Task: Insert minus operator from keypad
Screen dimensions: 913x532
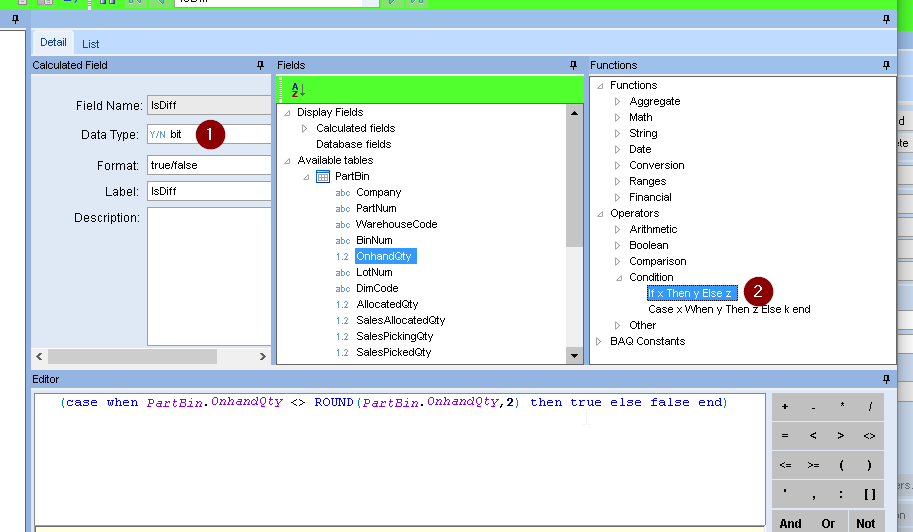Action: pos(813,406)
